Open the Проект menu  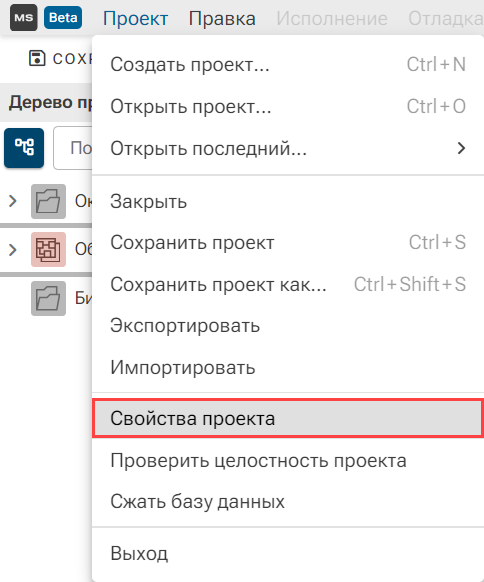(135, 19)
